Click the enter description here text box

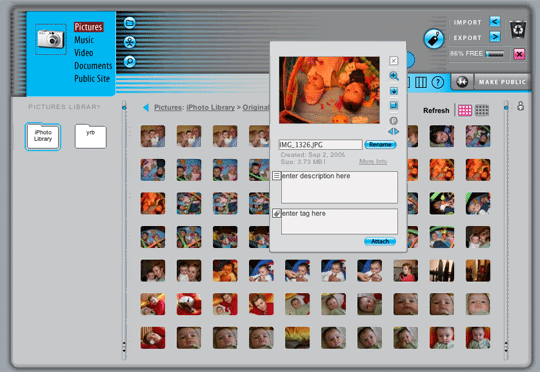(x=339, y=187)
